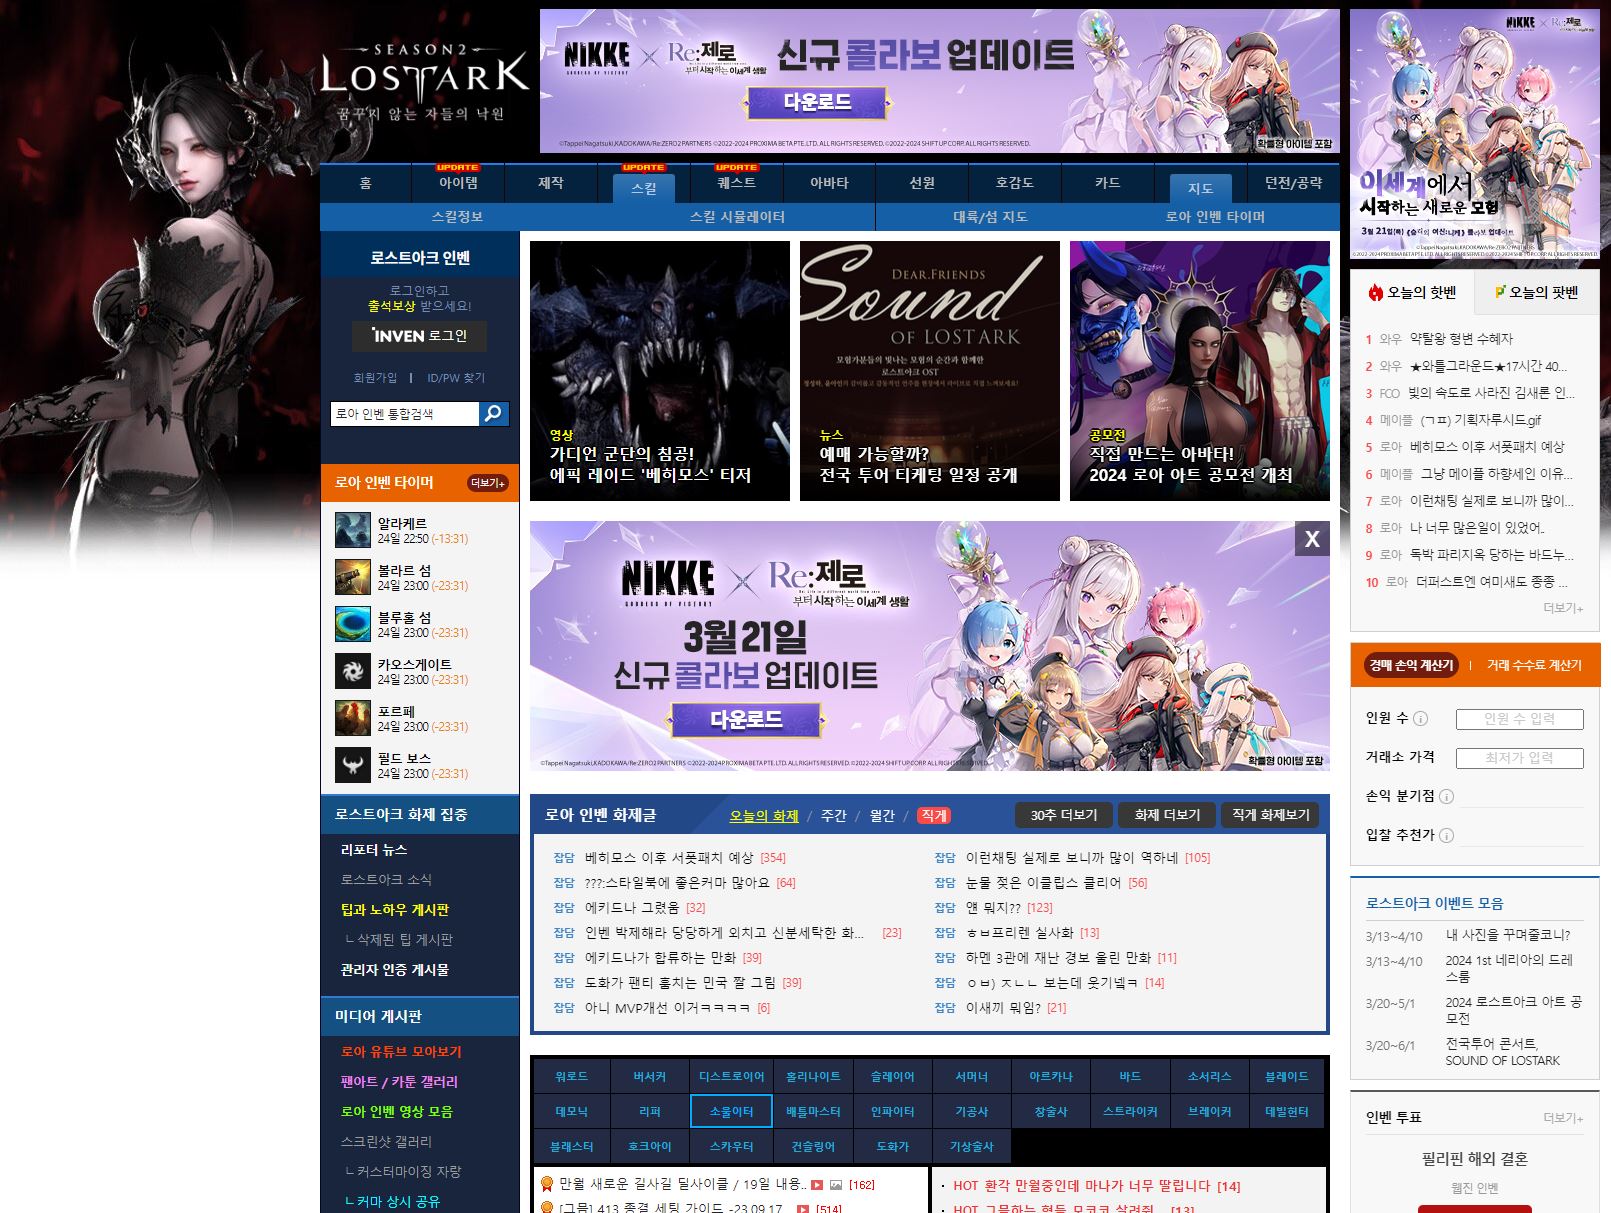The image size is (1611, 1213).
Task: Open the 지도 menu tab
Action: pyautogui.click(x=1200, y=187)
